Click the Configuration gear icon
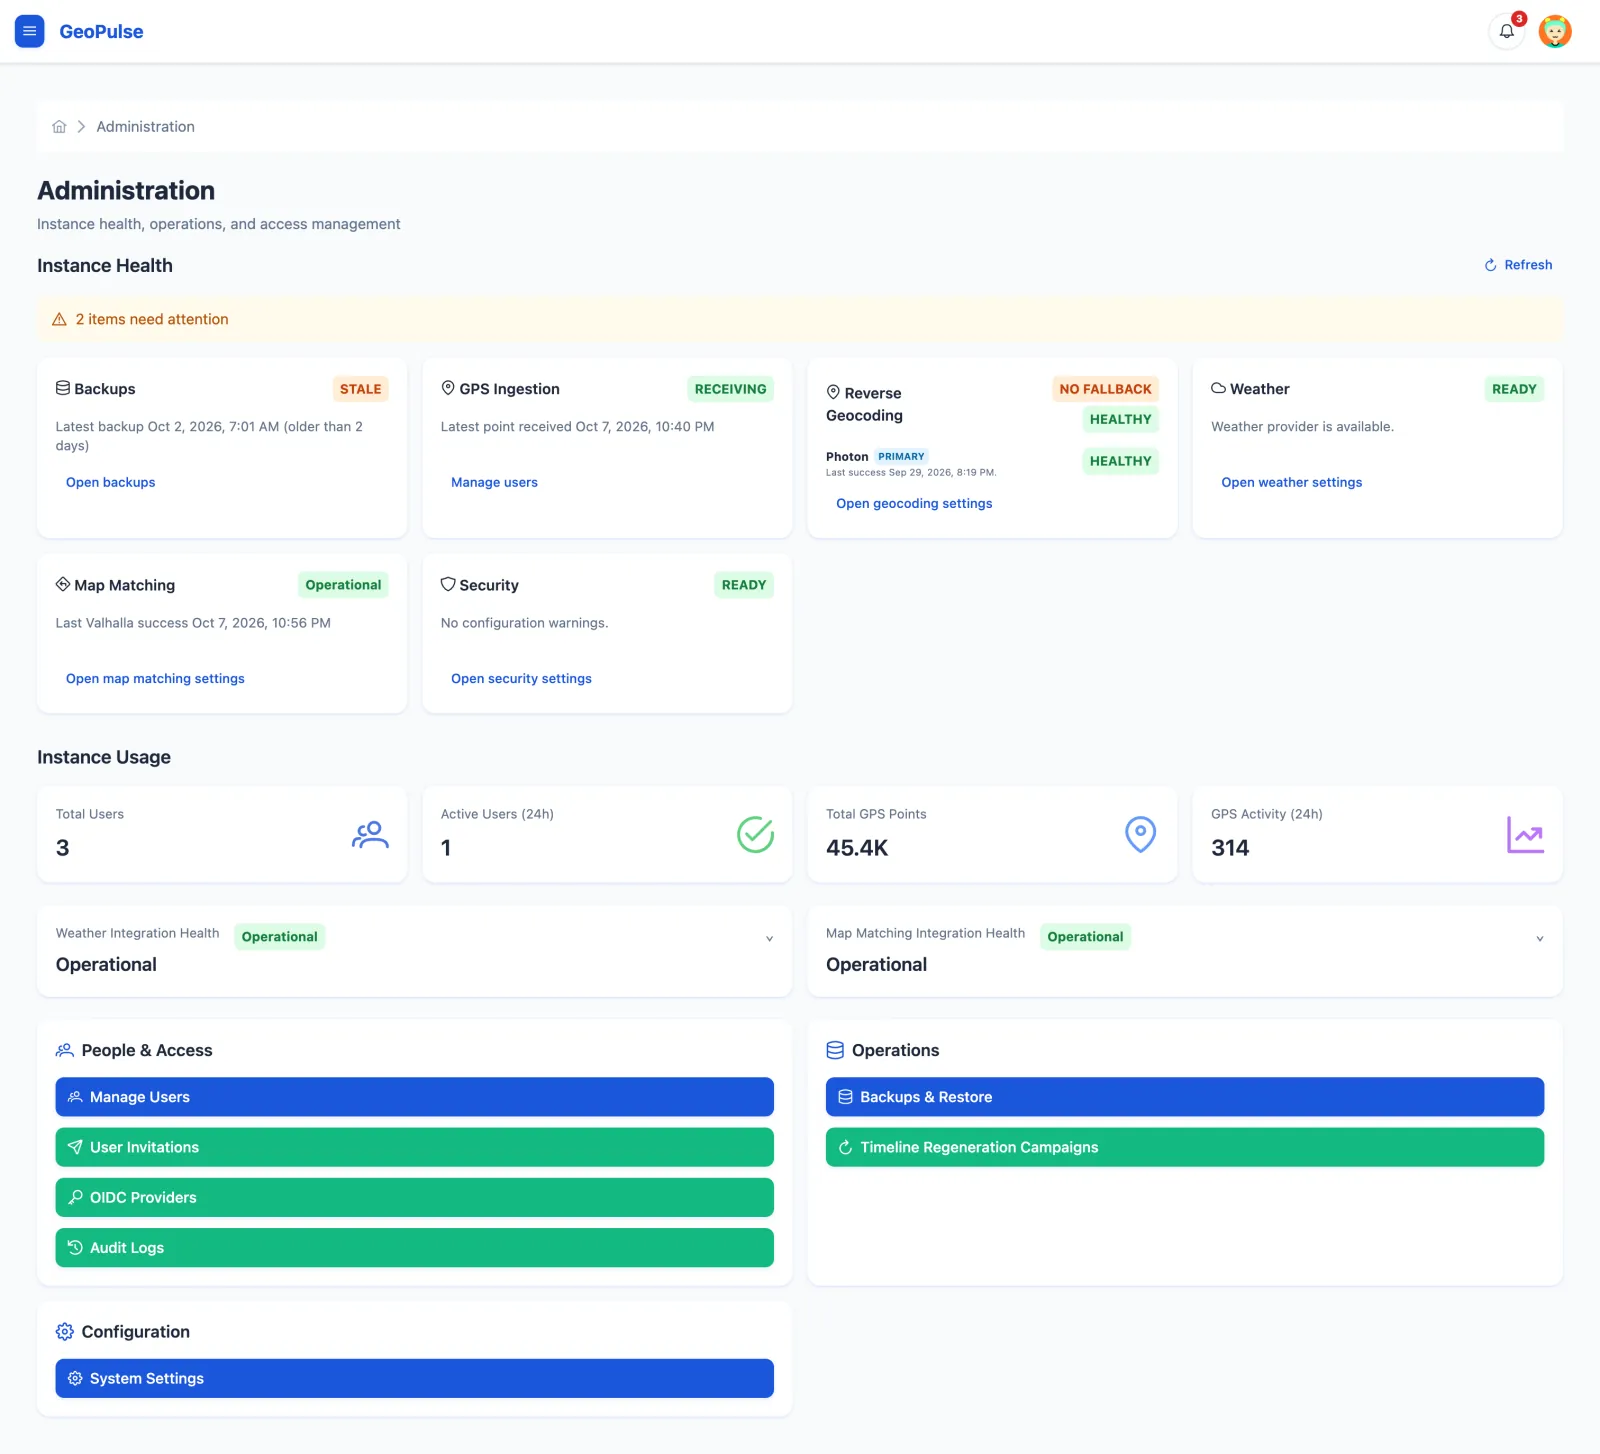 pos(65,1332)
